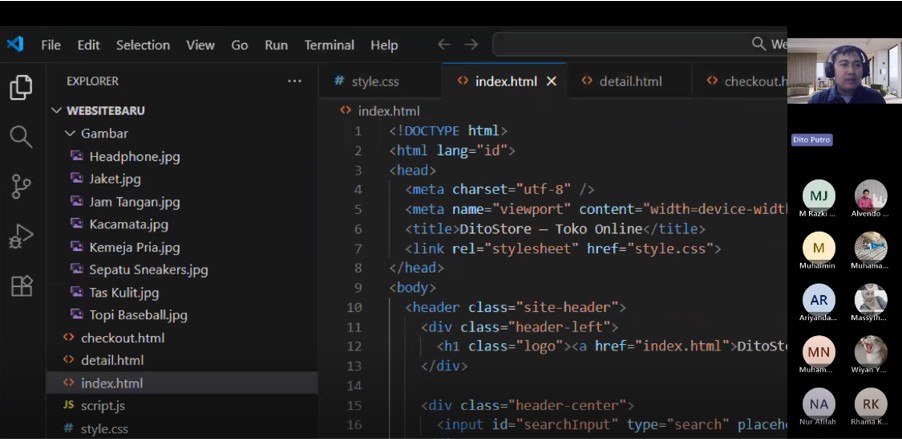Open Headphone.jpg in file tree
The width and height of the screenshot is (902, 439).
[134, 156]
